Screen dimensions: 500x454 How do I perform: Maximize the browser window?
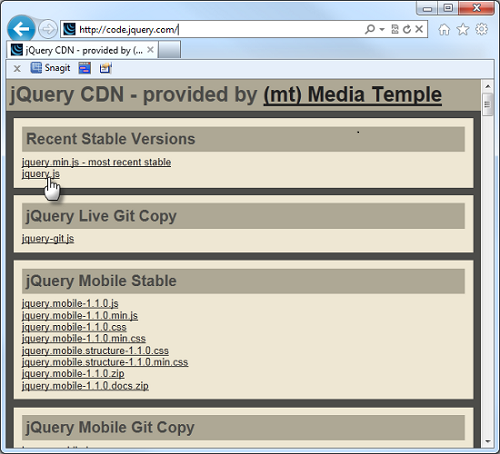(448, 8)
